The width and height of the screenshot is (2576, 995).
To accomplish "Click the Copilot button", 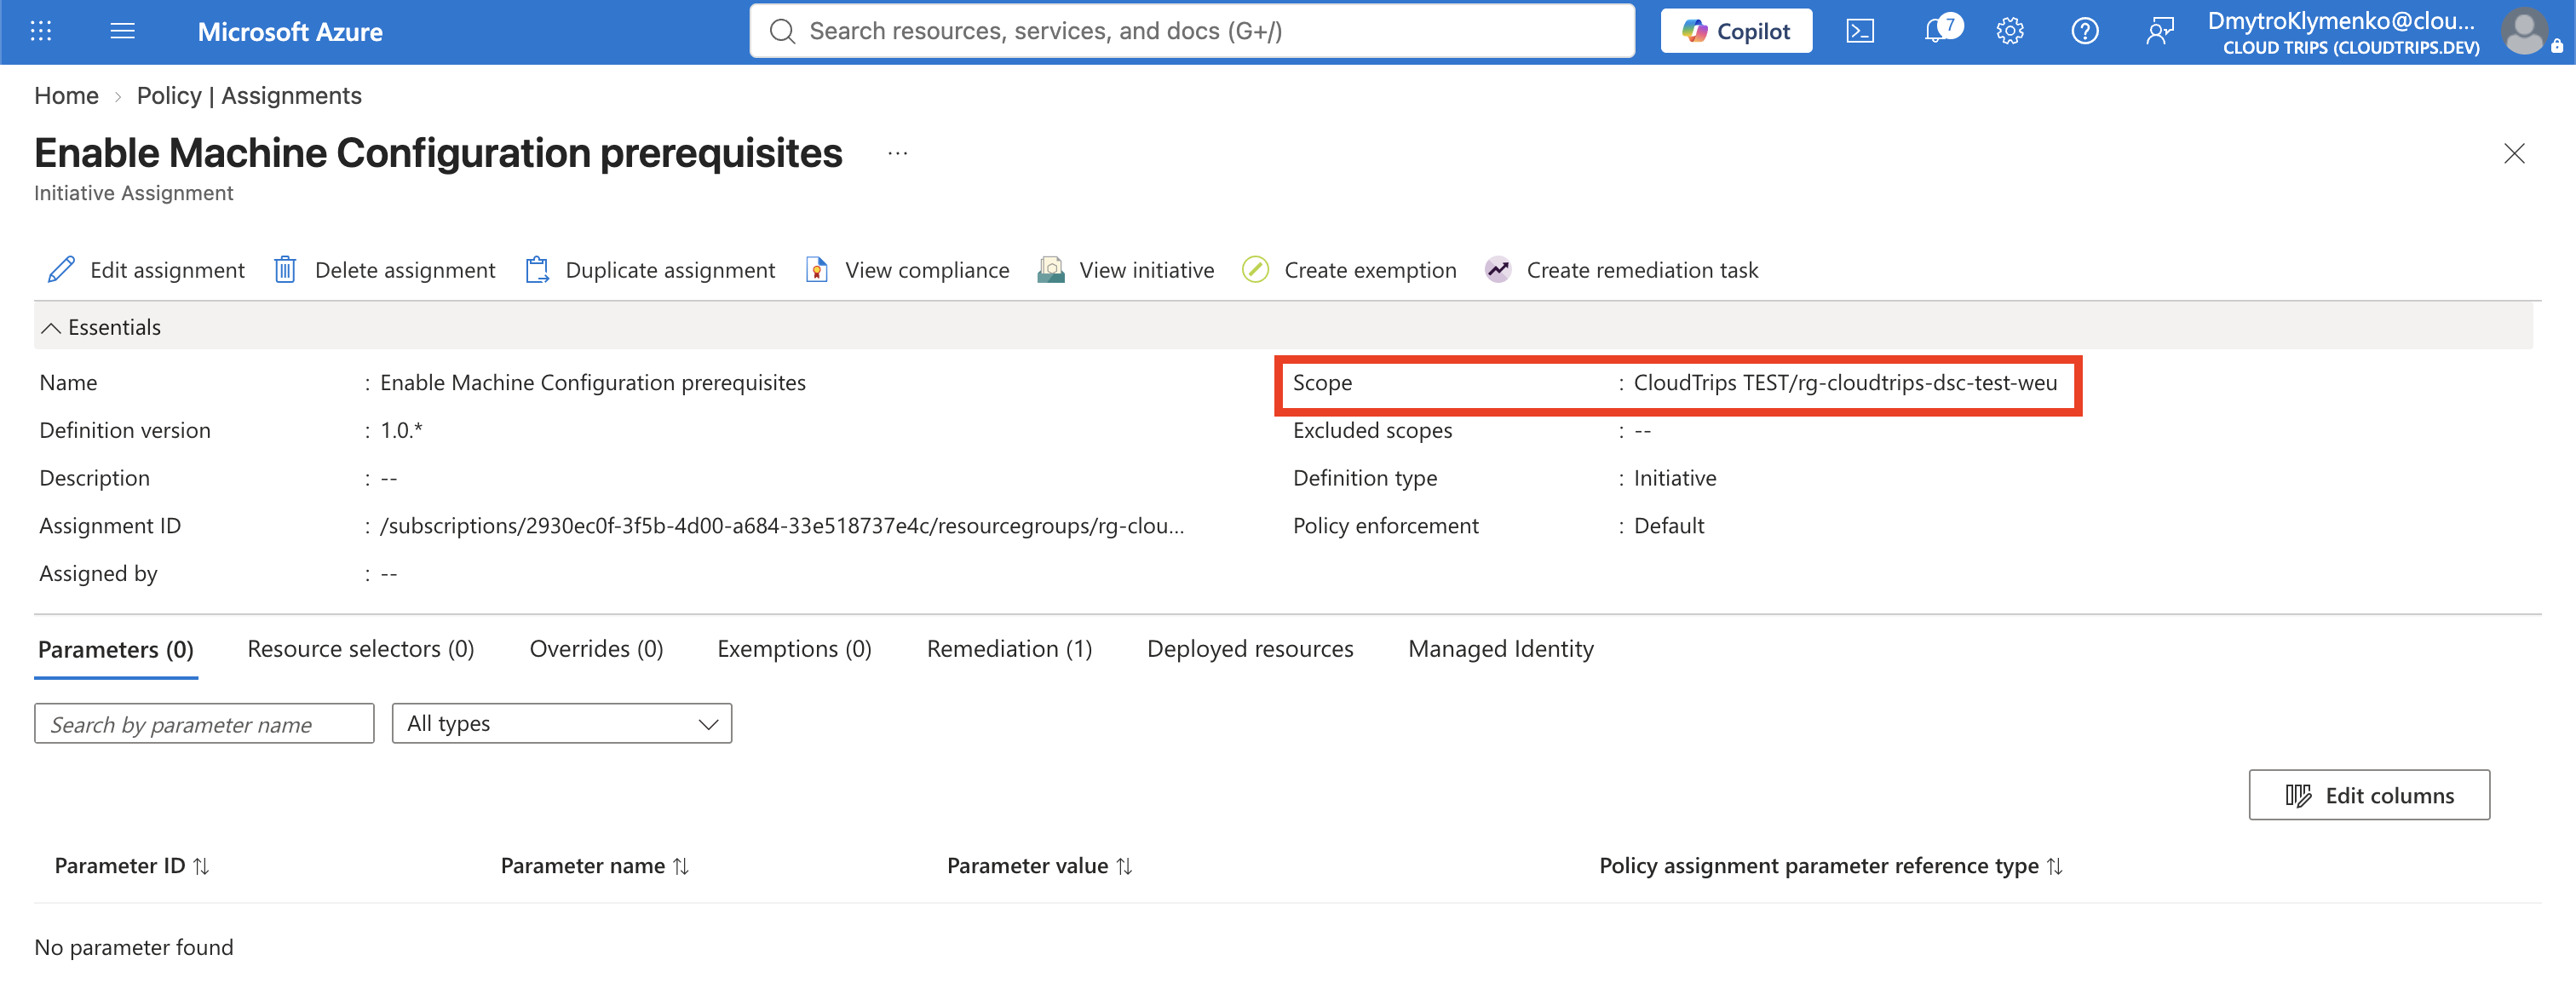I will point(1736,31).
